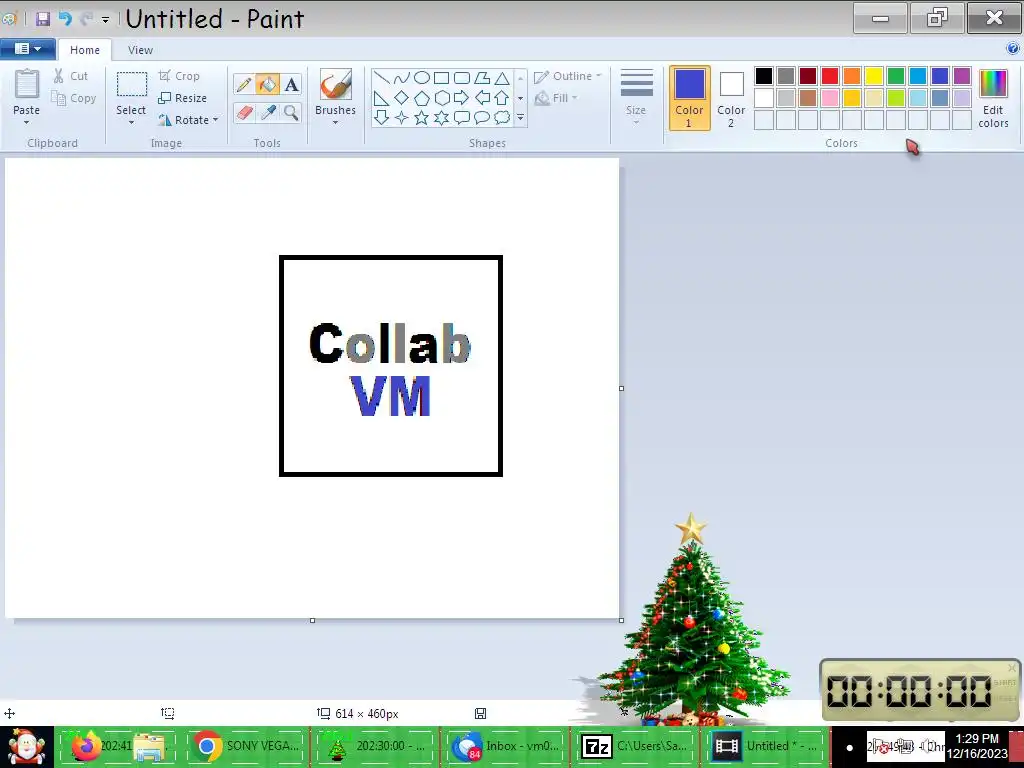Image resolution: width=1024 pixels, height=768 pixels.
Task: Choose the Rectangle shape
Action: [441, 78]
